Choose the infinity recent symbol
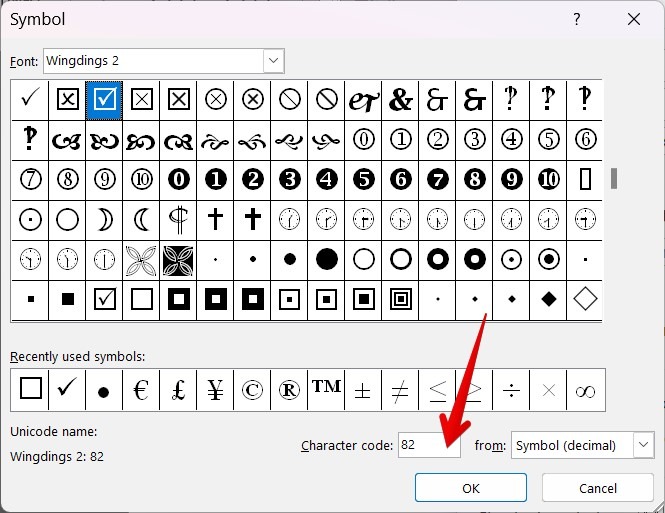The width and height of the screenshot is (665, 513). [586, 390]
